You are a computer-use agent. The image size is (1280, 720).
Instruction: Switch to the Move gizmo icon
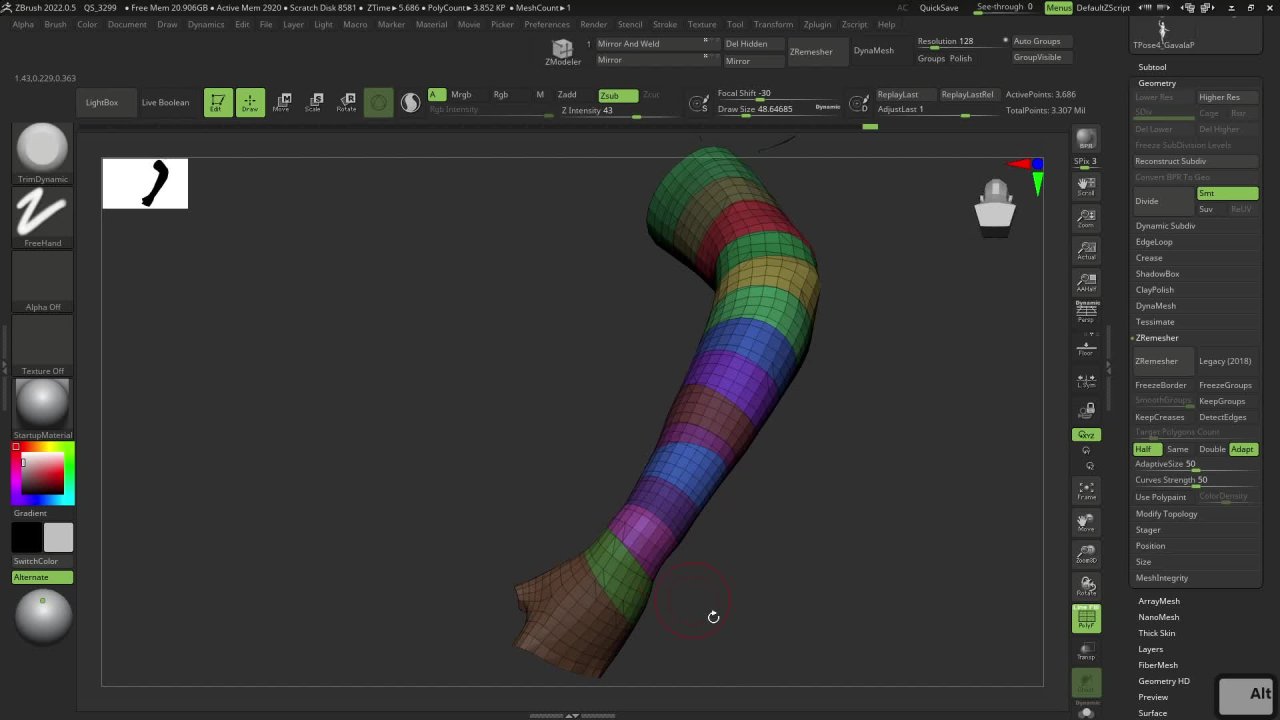click(x=282, y=102)
